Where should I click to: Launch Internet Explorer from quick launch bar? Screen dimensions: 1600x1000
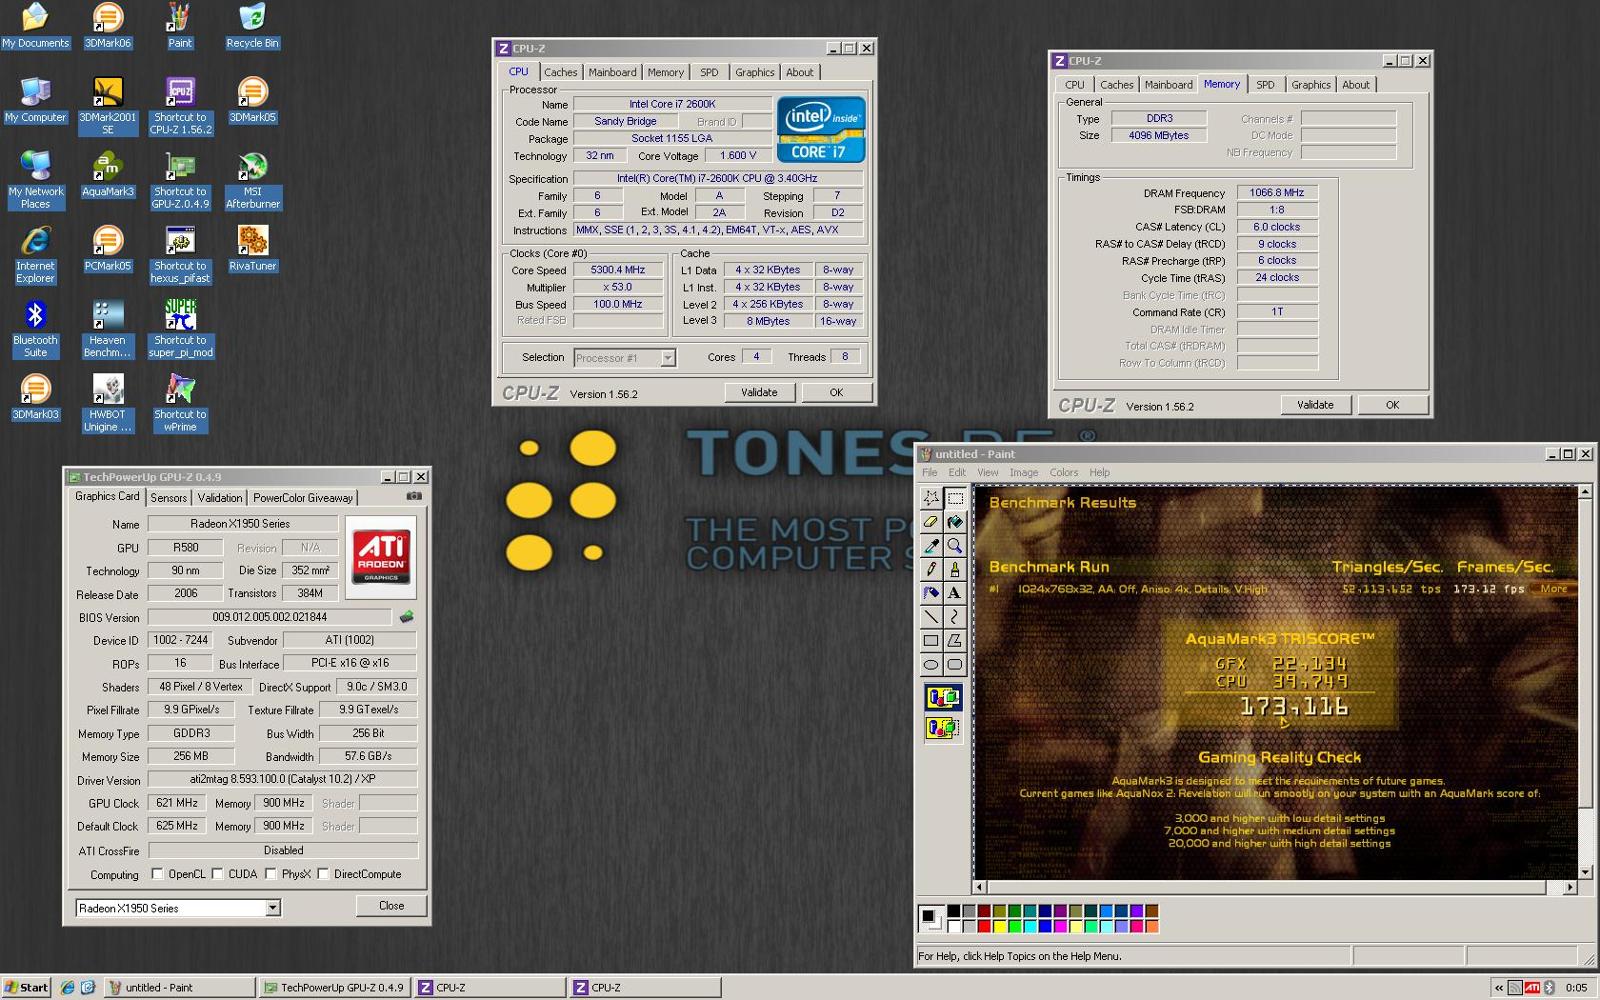click(x=67, y=987)
